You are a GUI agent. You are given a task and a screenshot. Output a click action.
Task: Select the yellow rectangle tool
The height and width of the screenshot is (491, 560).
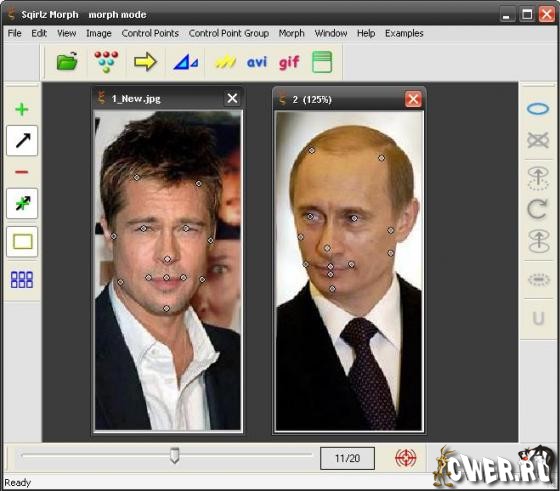click(x=22, y=241)
